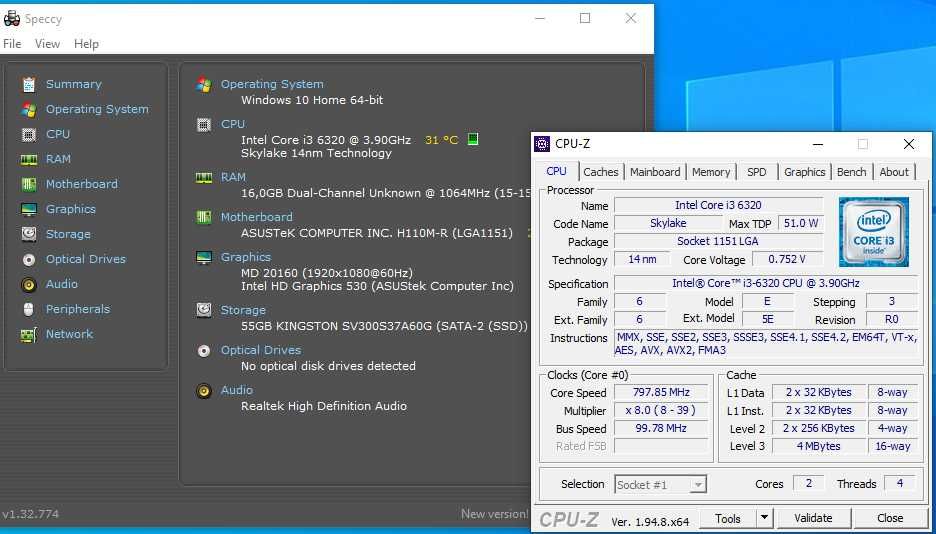Click the memory icon beside RAM heading in summary
936x534 pixels.
pyautogui.click(x=204, y=178)
